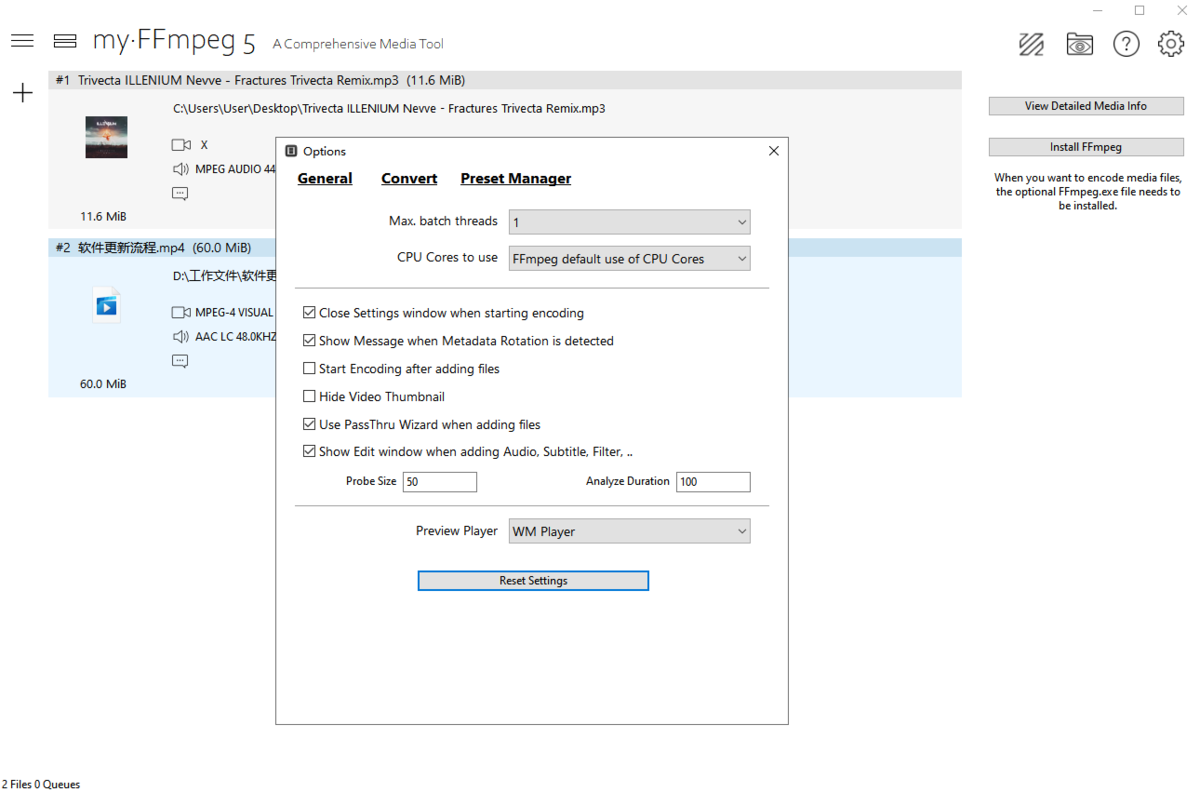
Task: Click the striped square icon in the top toolbar
Action: [1031, 44]
